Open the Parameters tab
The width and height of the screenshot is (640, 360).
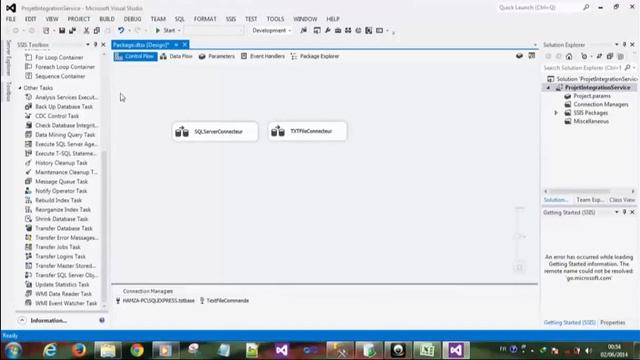(x=217, y=56)
